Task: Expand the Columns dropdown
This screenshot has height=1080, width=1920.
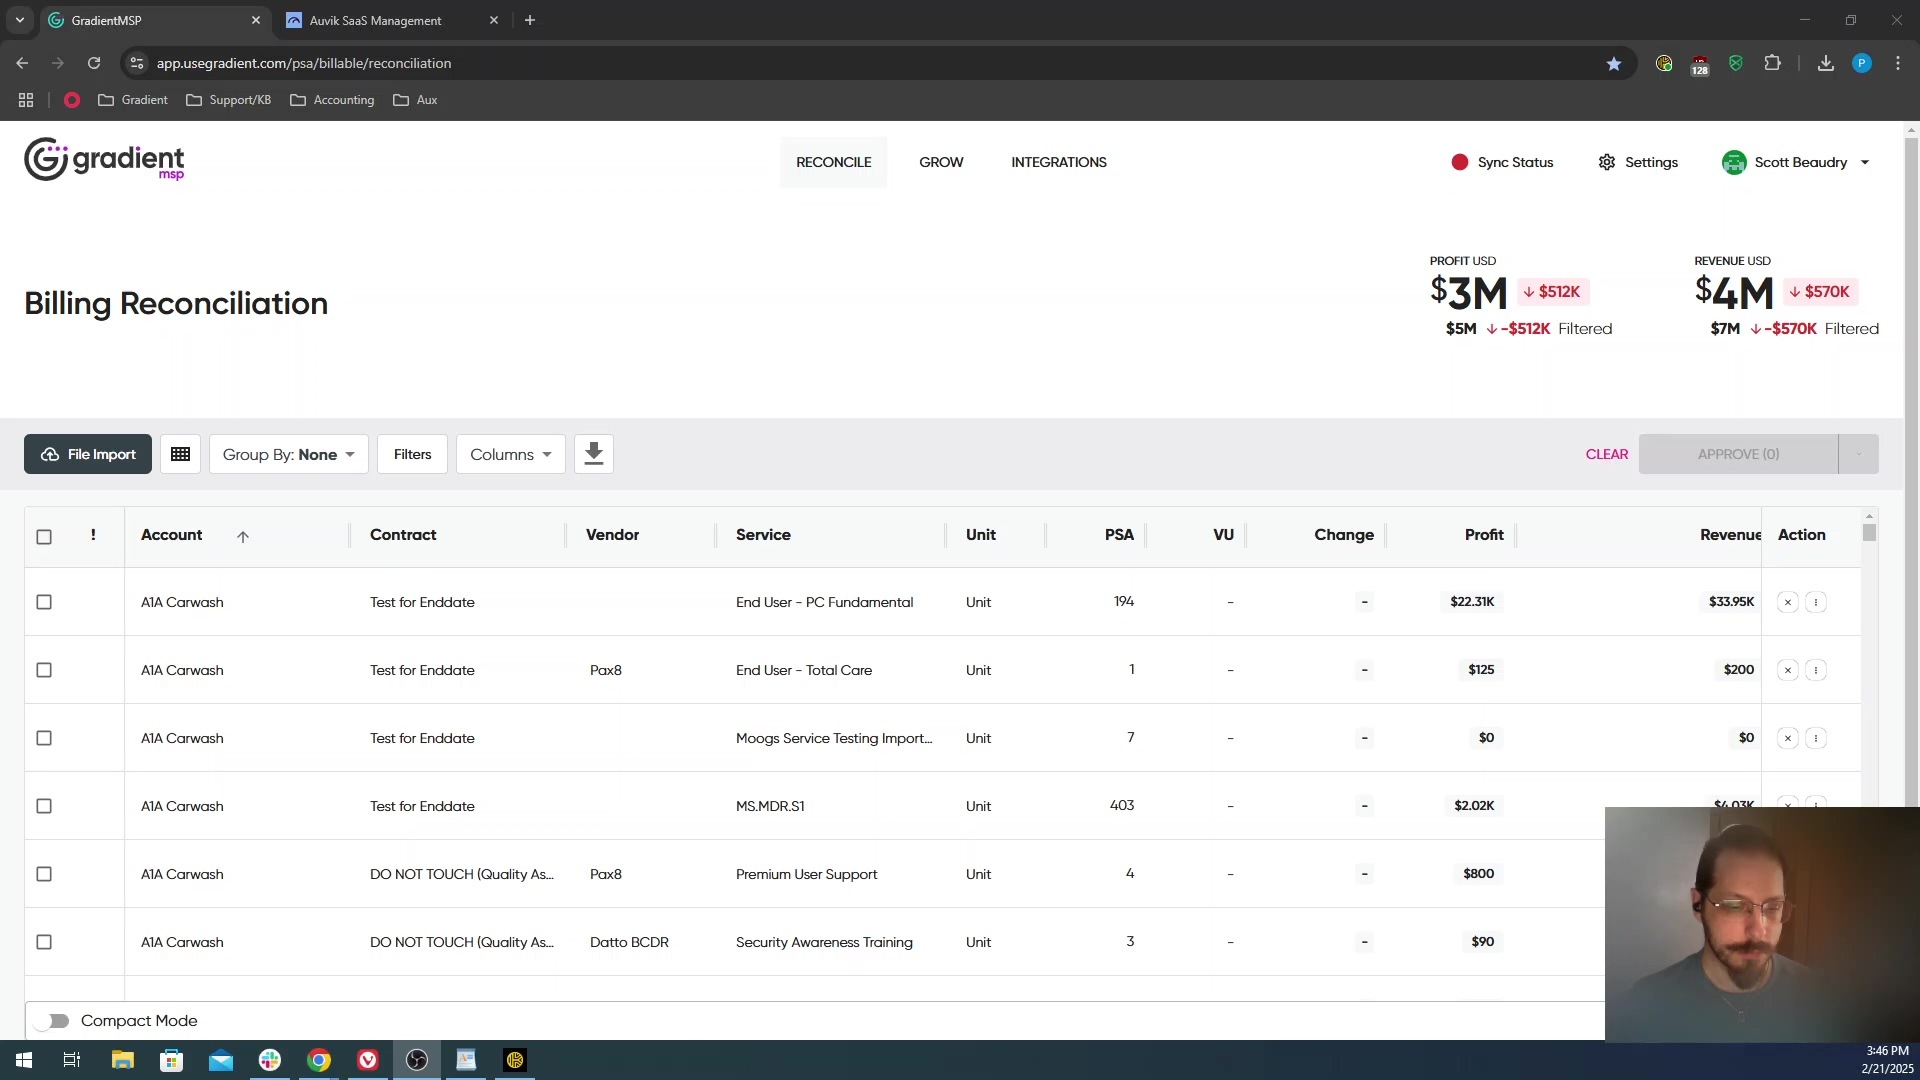Action: point(510,454)
